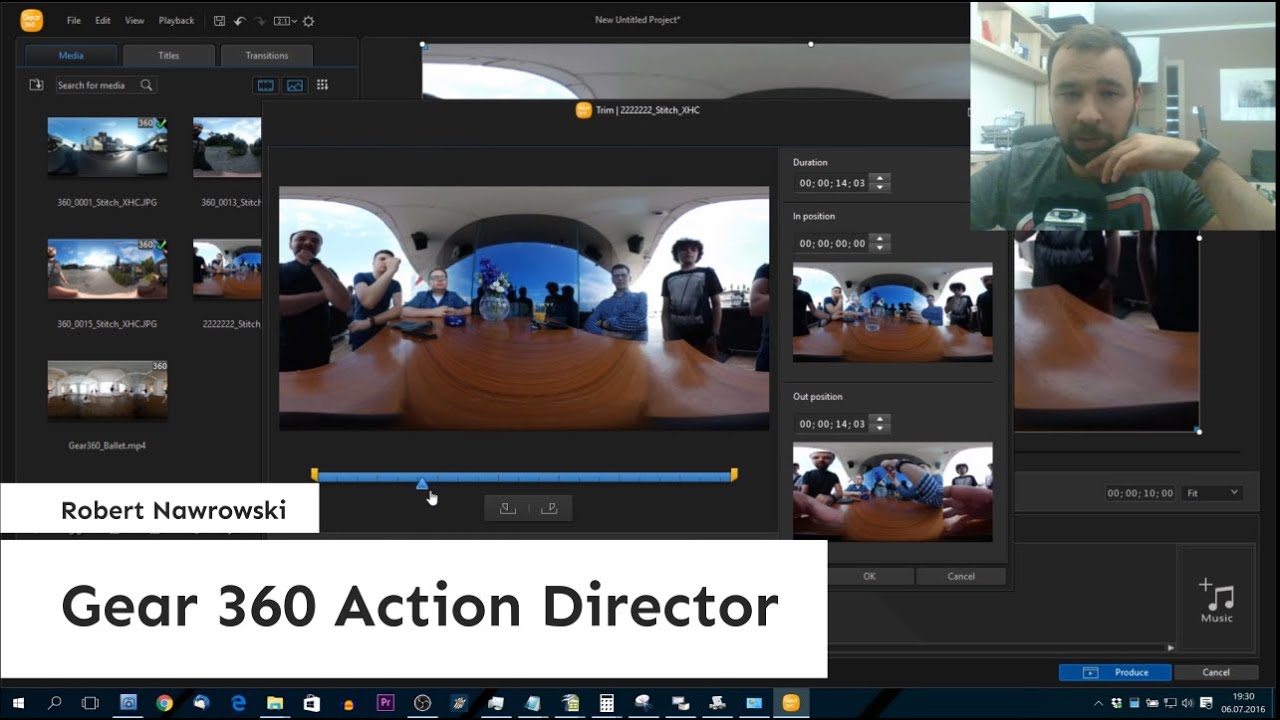Switch to the Transitions tab
The width and height of the screenshot is (1280, 720).
(267, 55)
